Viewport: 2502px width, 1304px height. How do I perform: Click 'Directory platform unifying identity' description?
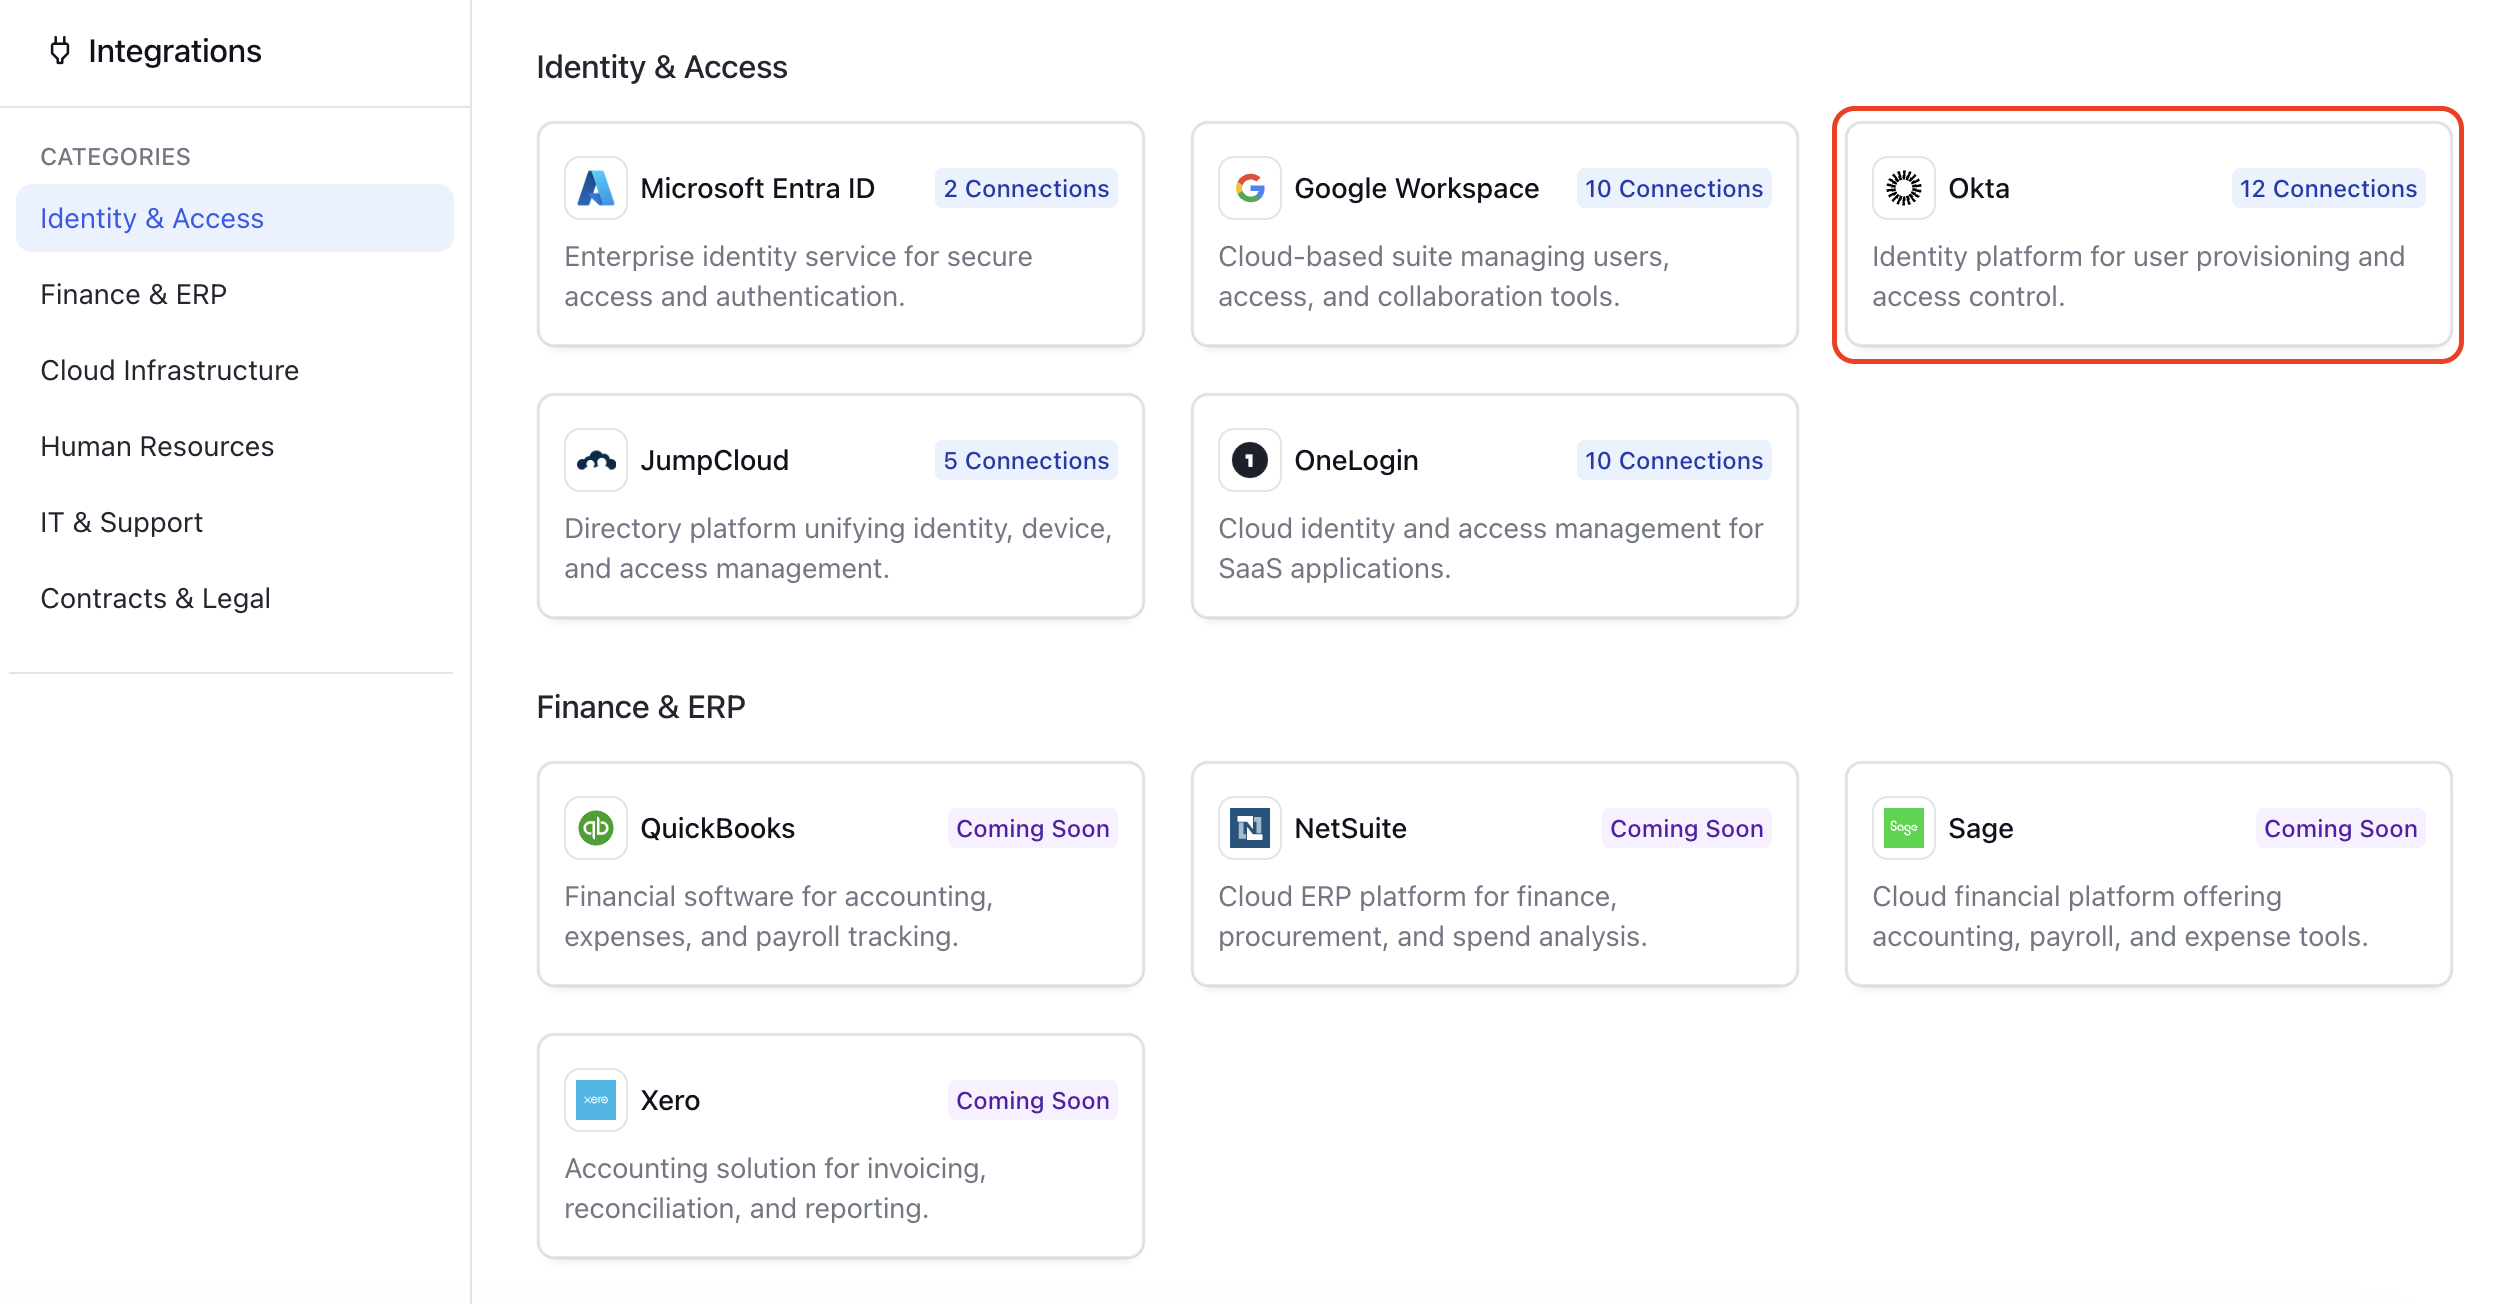(838, 548)
